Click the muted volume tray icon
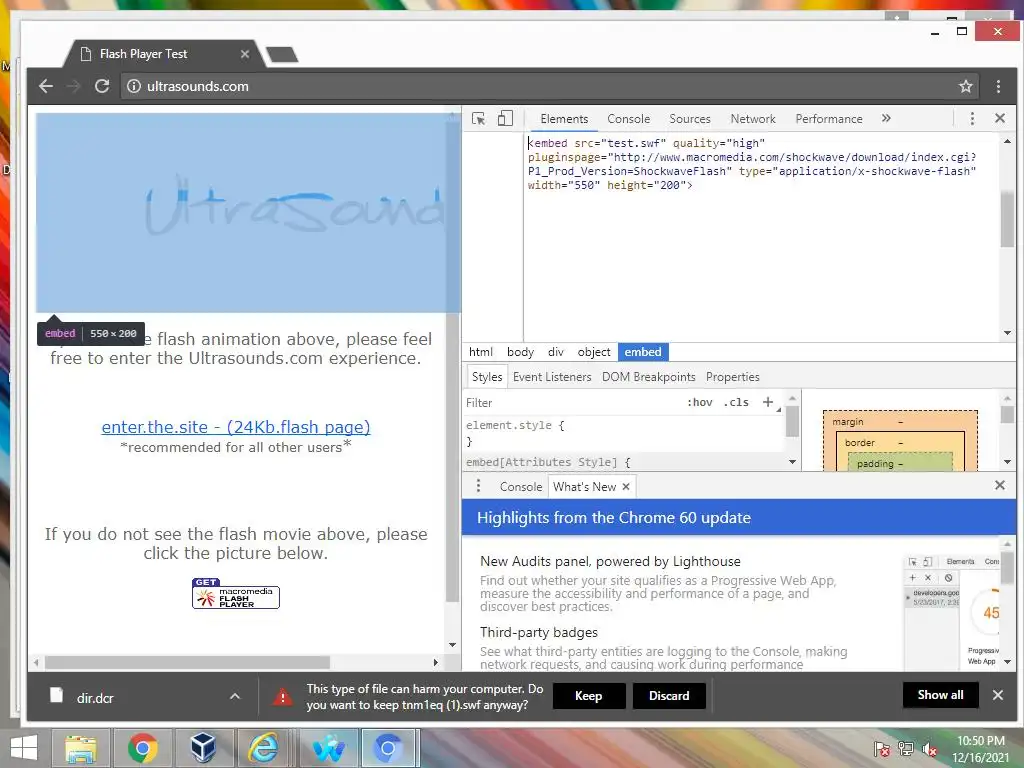1024x768 pixels. click(929, 749)
